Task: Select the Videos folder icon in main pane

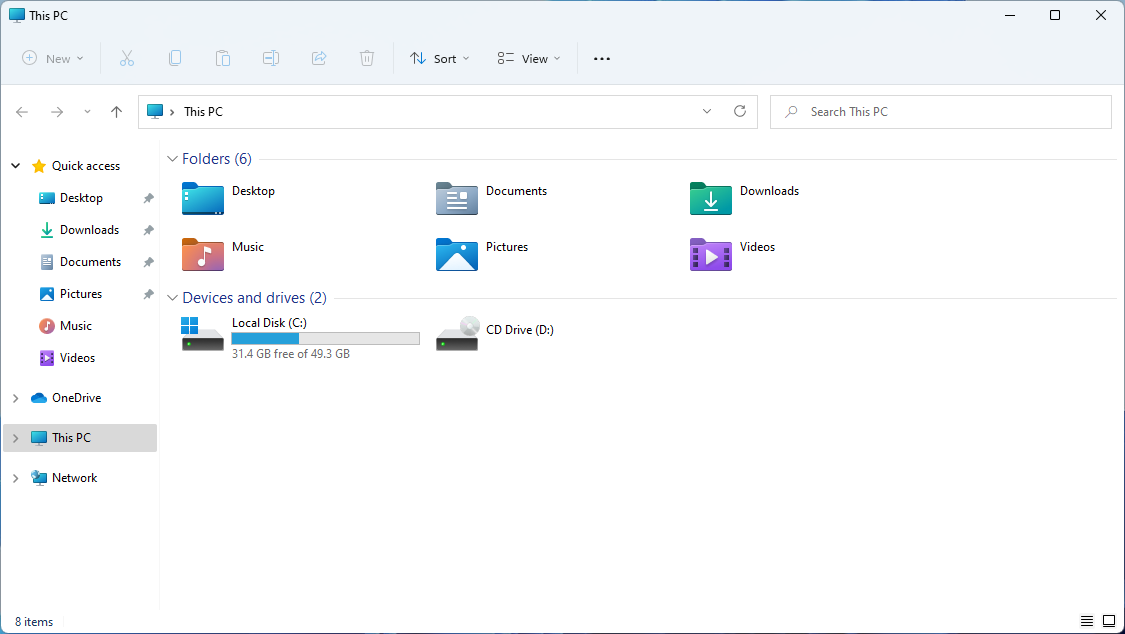Action: pos(711,255)
